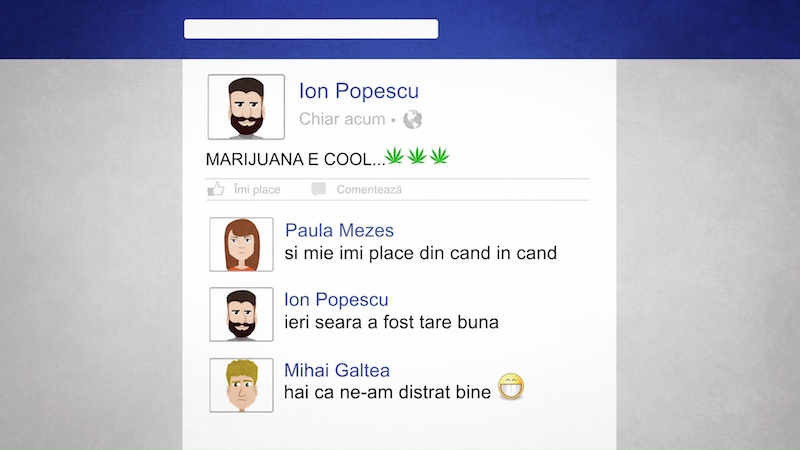Click the thumbs-up like icon
Screen dimensions: 800x450
coord(216,189)
